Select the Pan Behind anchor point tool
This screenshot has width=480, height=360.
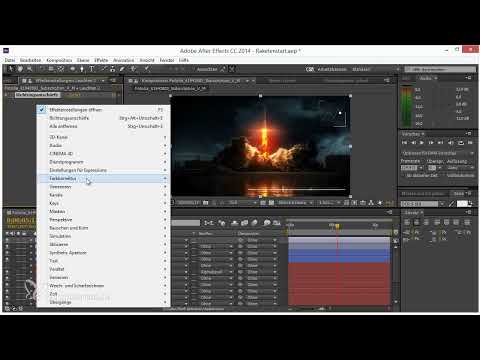click(61, 69)
